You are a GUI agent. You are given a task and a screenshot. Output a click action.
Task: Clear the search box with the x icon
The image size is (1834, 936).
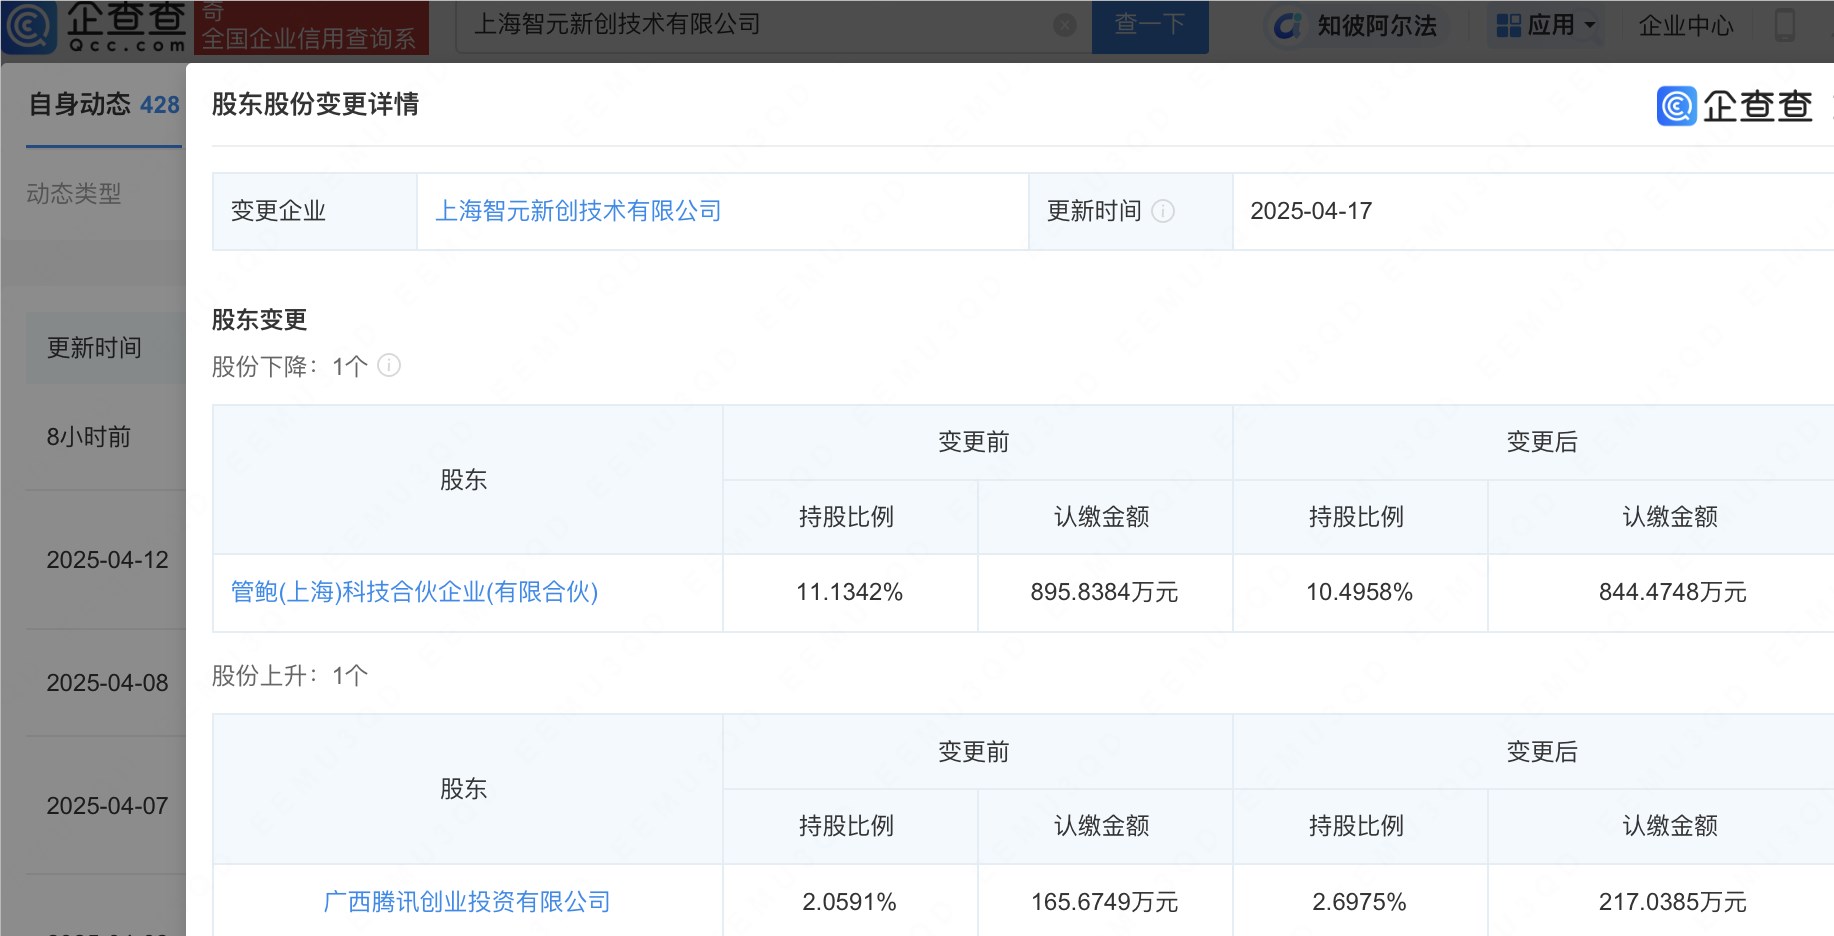pyautogui.click(x=1063, y=26)
